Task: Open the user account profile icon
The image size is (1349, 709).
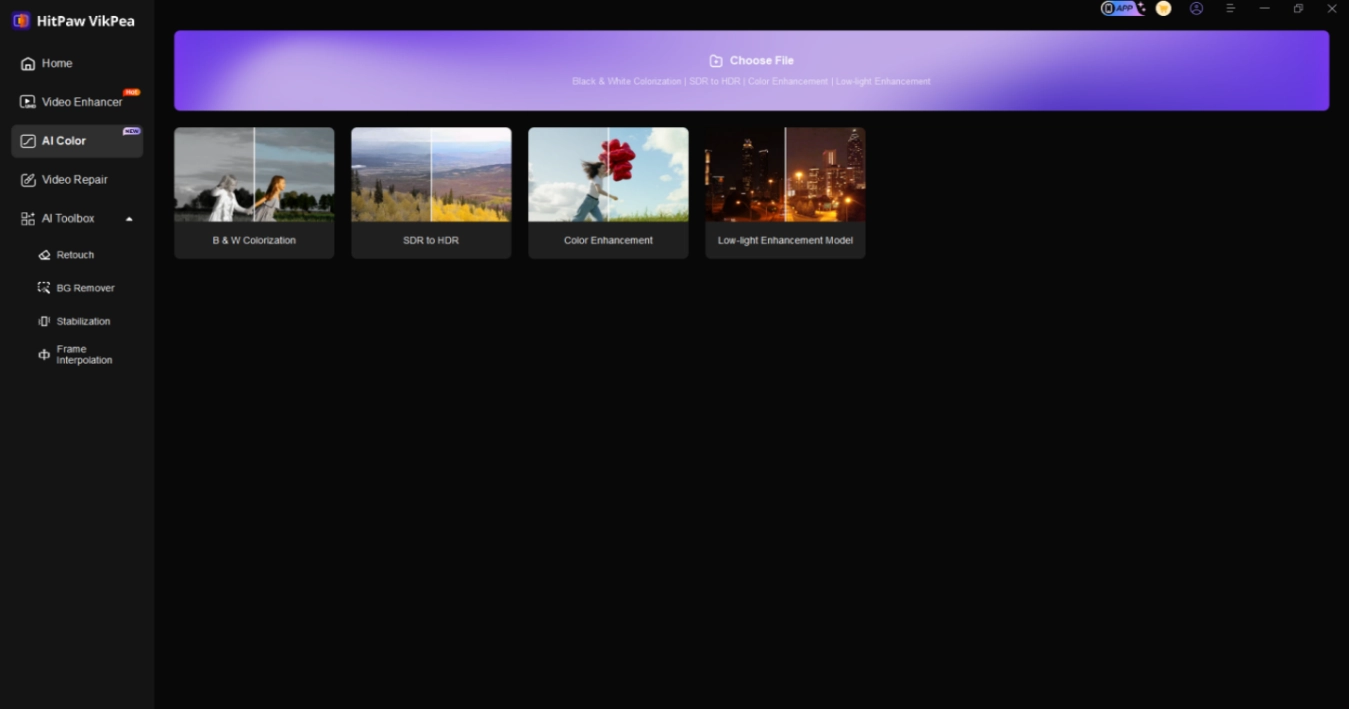Action: click(1196, 8)
